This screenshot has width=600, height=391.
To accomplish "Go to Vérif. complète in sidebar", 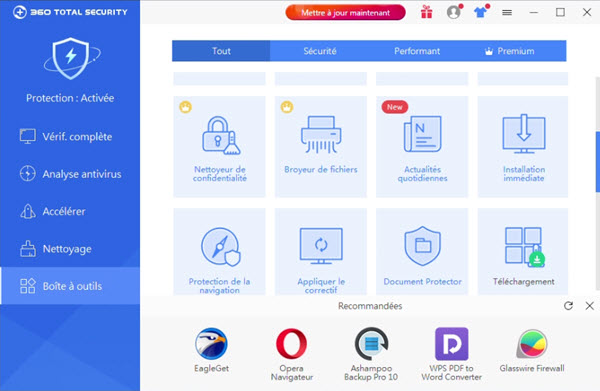I will (x=70, y=137).
